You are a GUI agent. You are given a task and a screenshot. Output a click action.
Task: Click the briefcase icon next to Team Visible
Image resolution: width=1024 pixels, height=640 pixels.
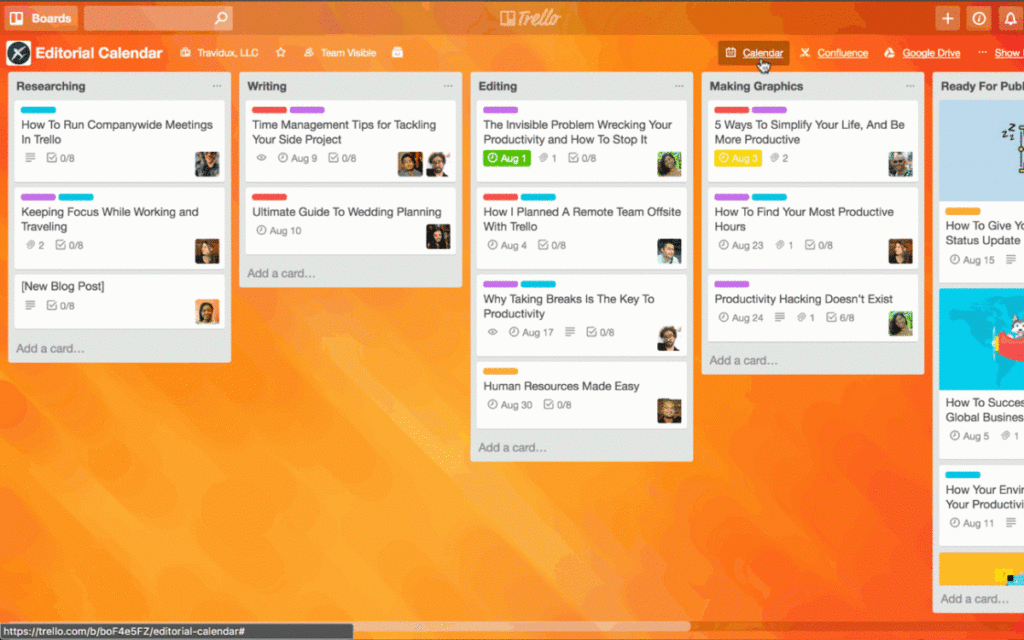(397, 52)
